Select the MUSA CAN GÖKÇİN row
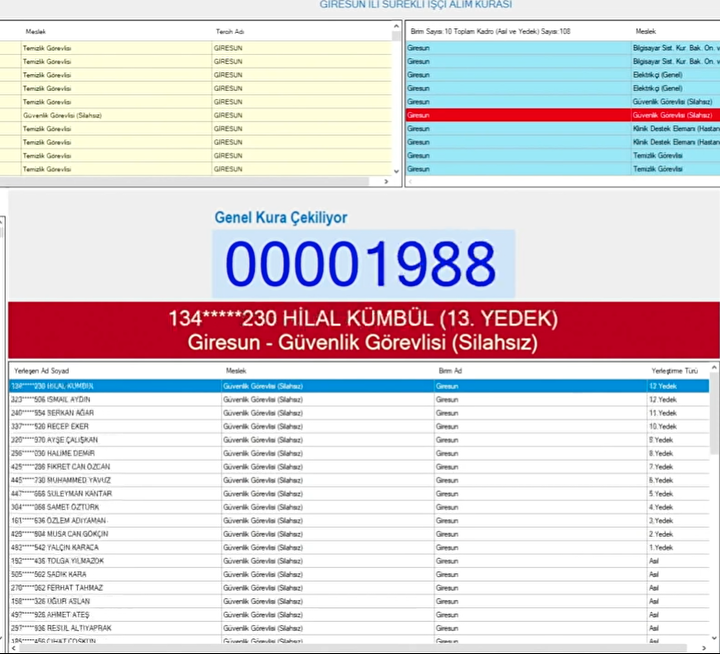 tap(359, 534)
